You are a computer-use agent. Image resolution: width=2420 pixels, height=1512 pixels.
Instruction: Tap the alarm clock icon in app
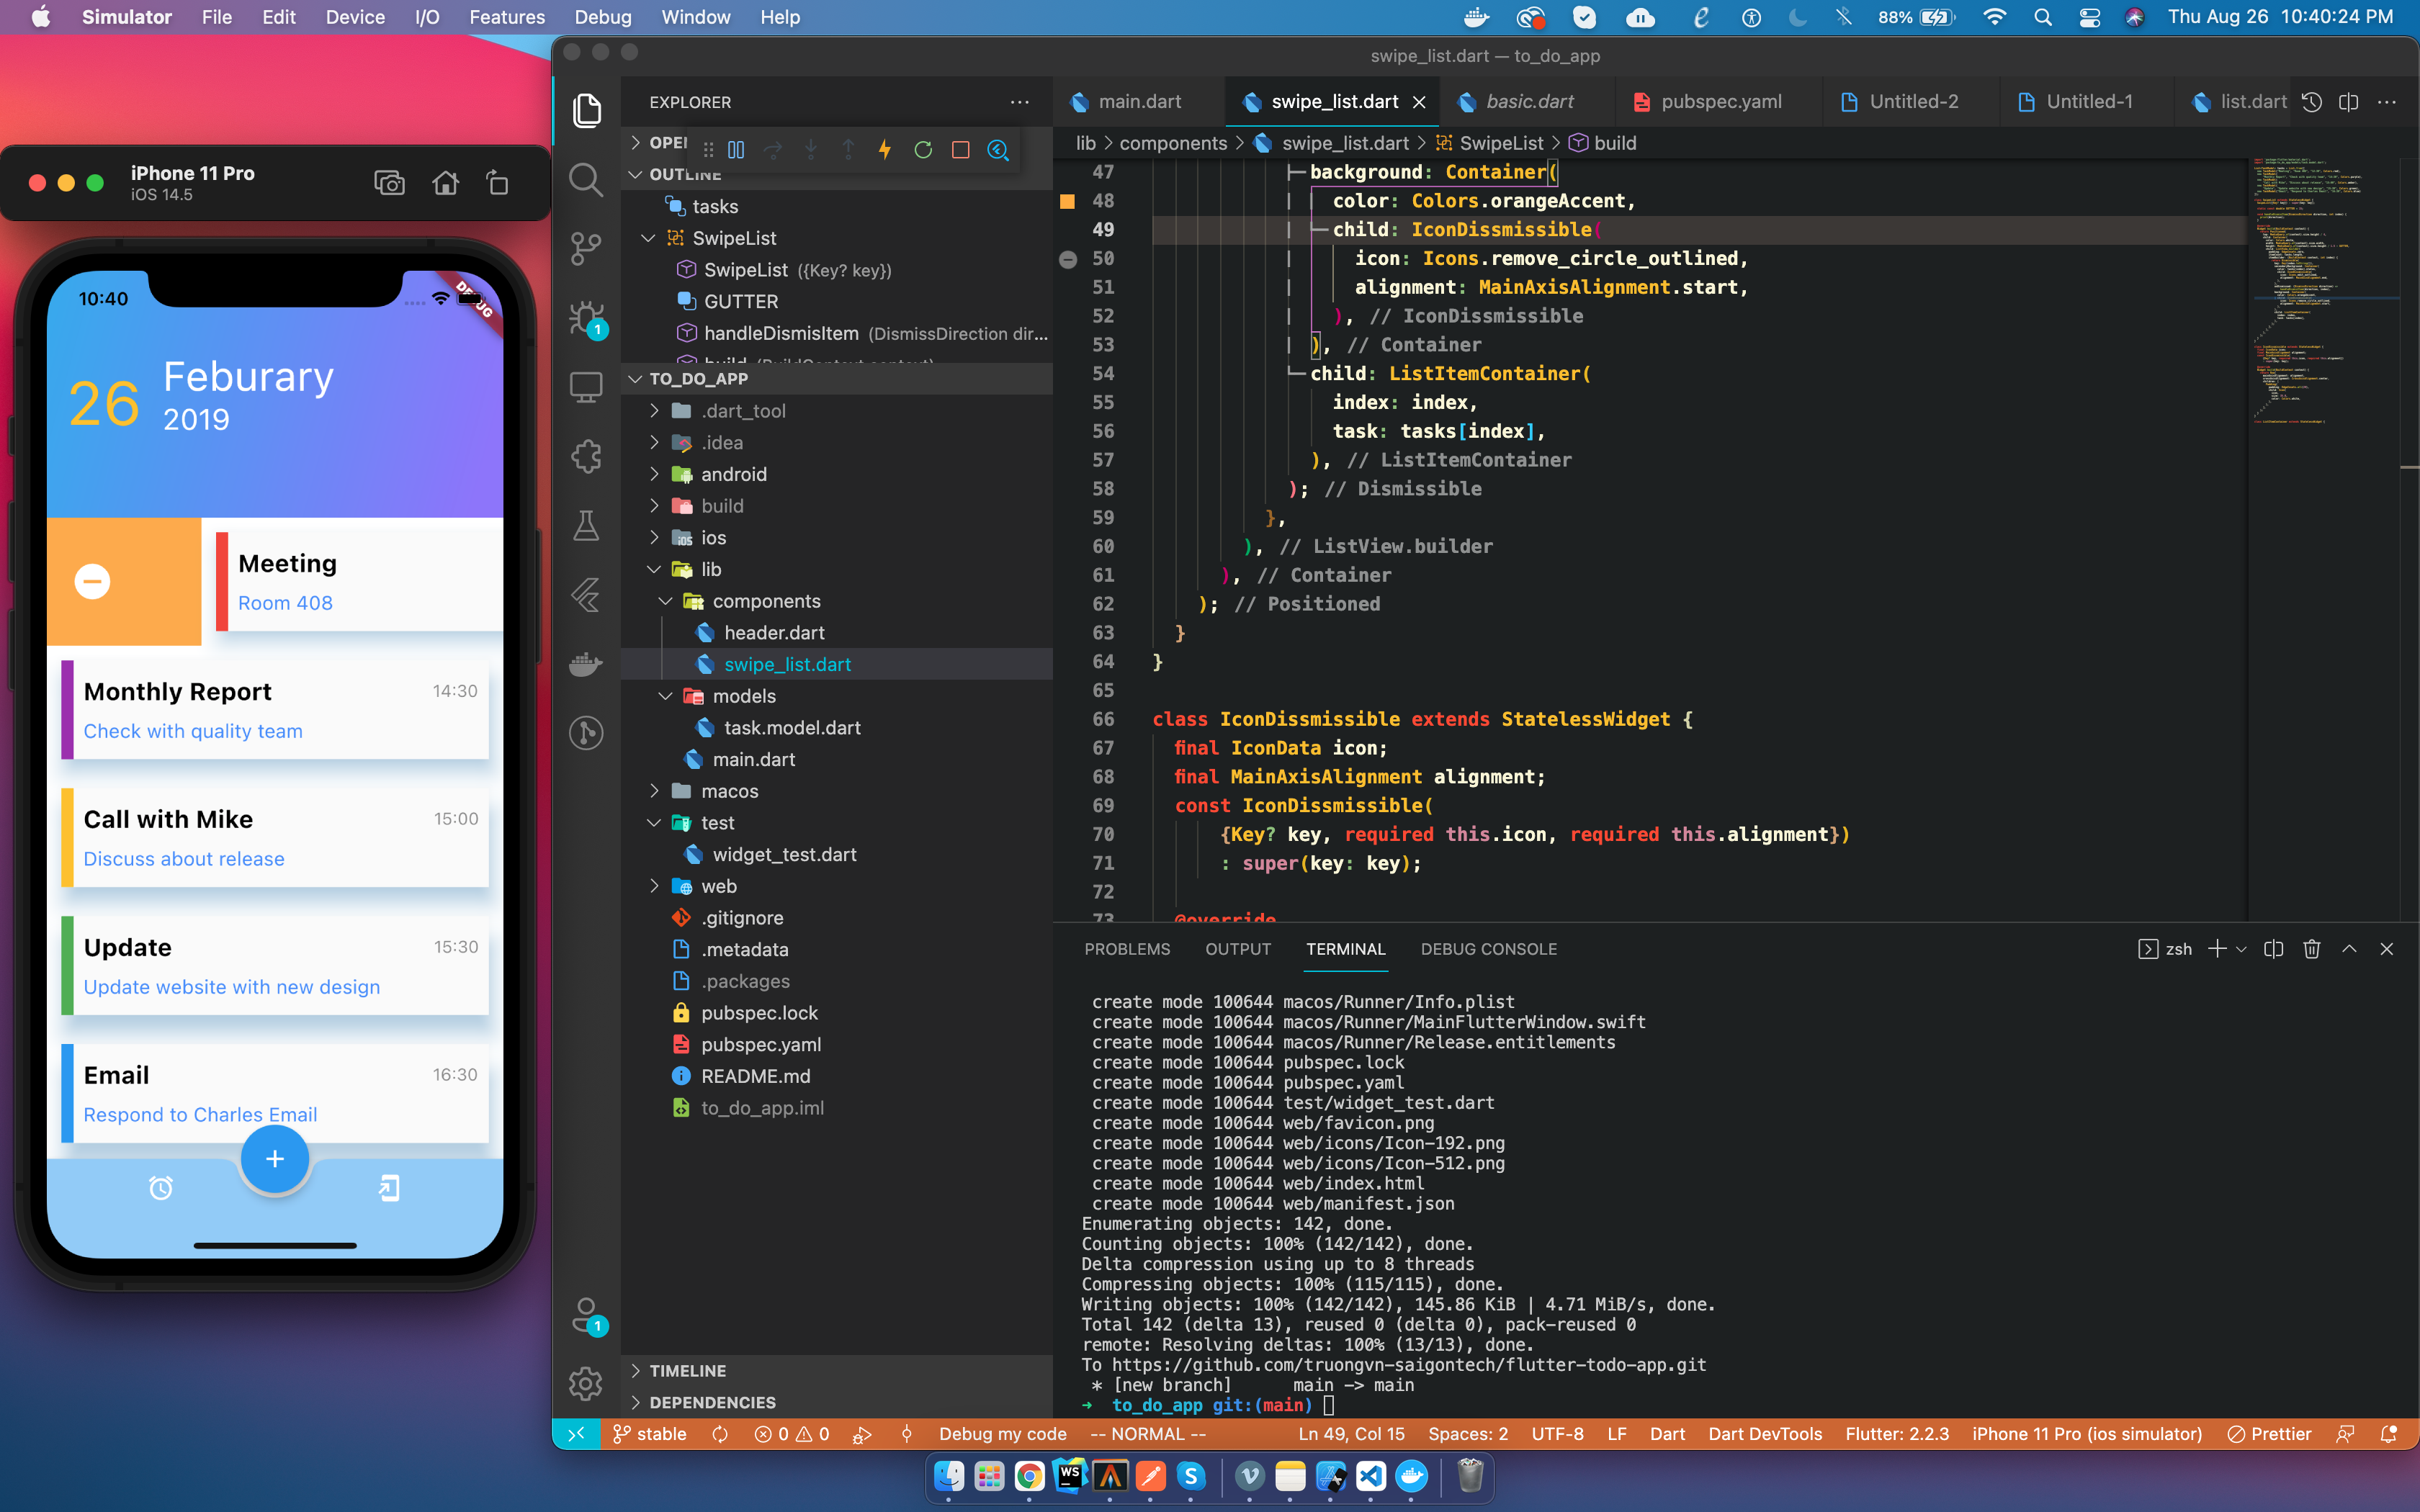(161, 1188)
